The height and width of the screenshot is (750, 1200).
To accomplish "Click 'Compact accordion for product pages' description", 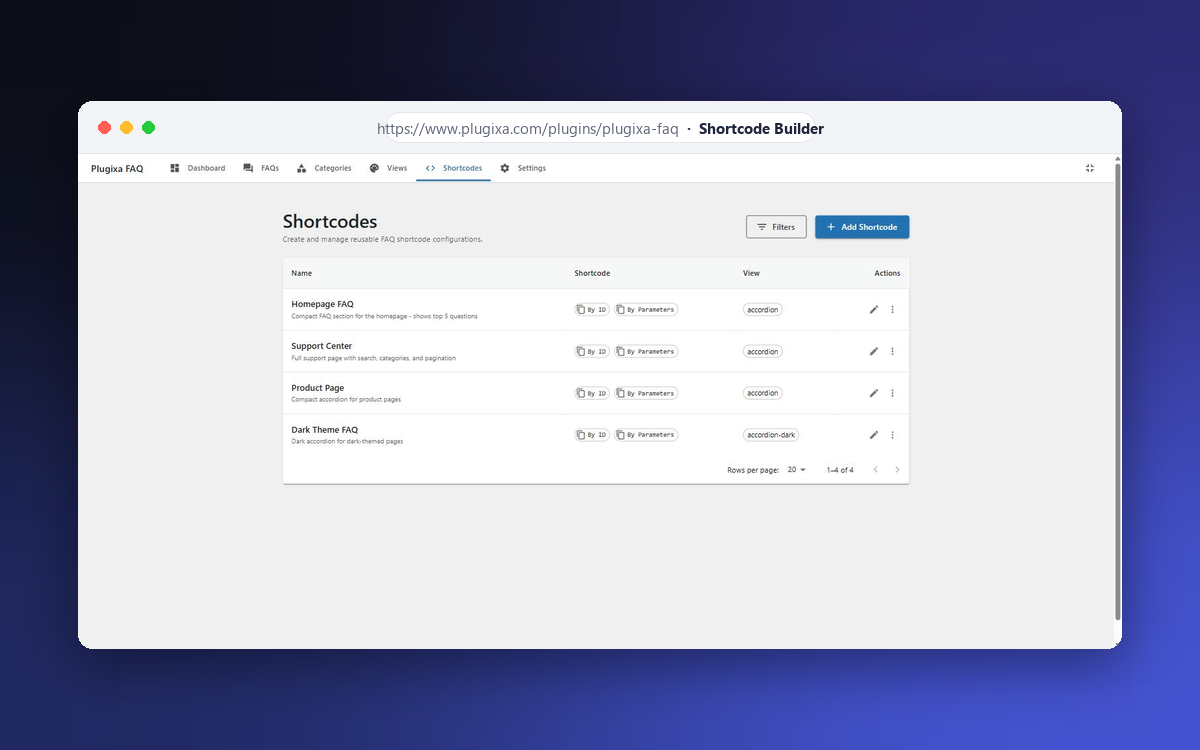I will point(346,399).
